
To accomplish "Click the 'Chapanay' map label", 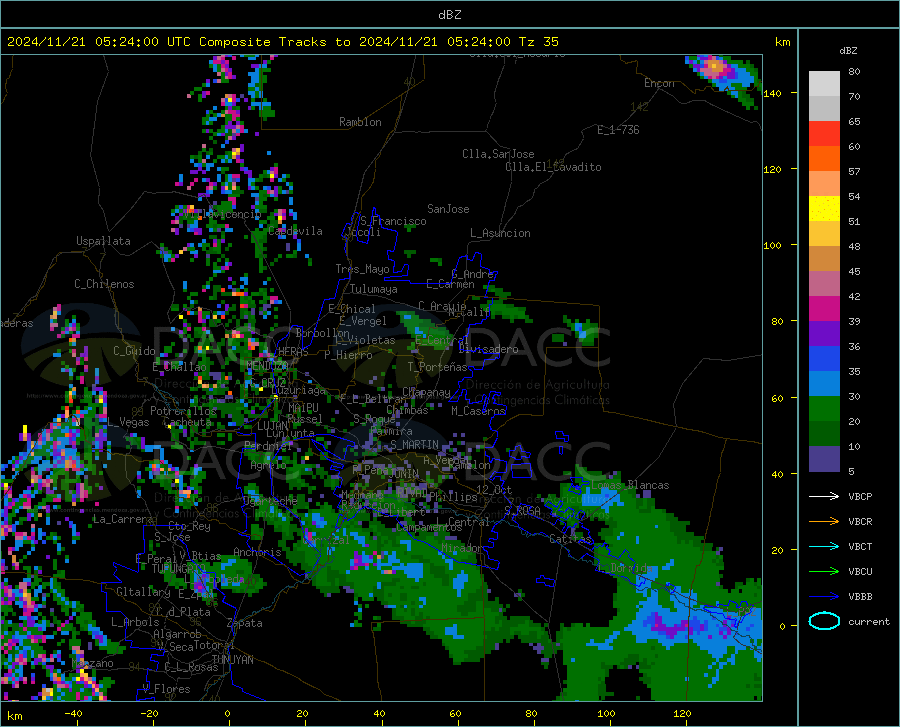I will 426,392.
